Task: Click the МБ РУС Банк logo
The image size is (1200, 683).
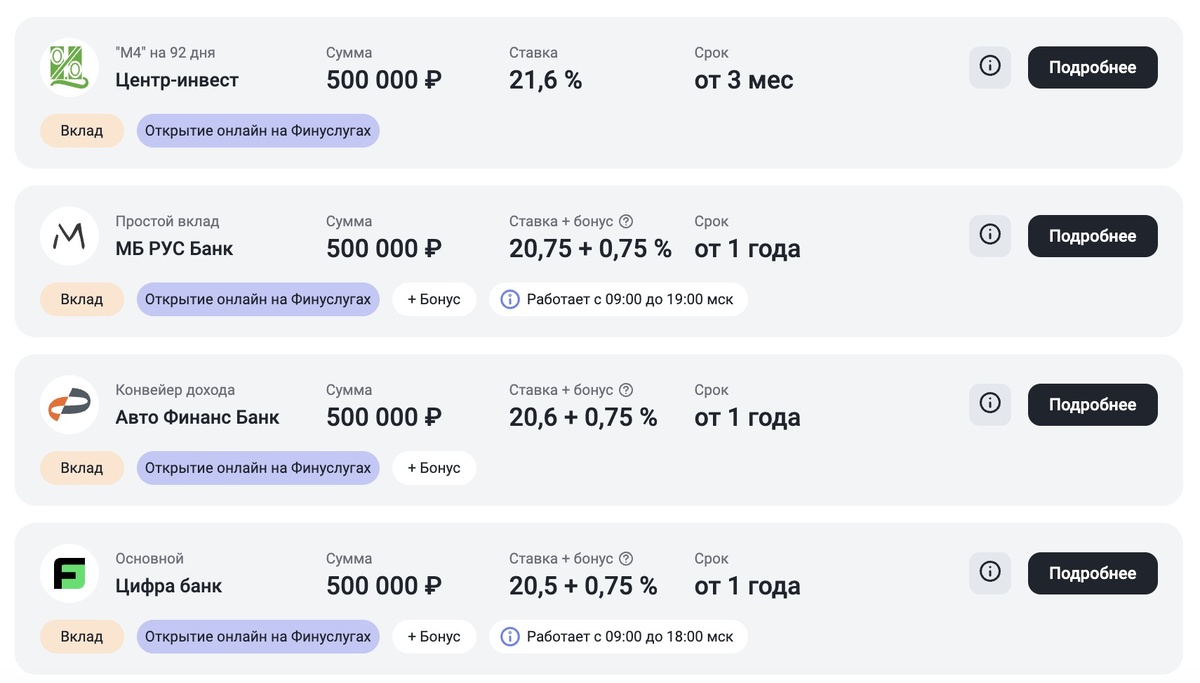Action: pyautogui.click(x=69, y=237)
